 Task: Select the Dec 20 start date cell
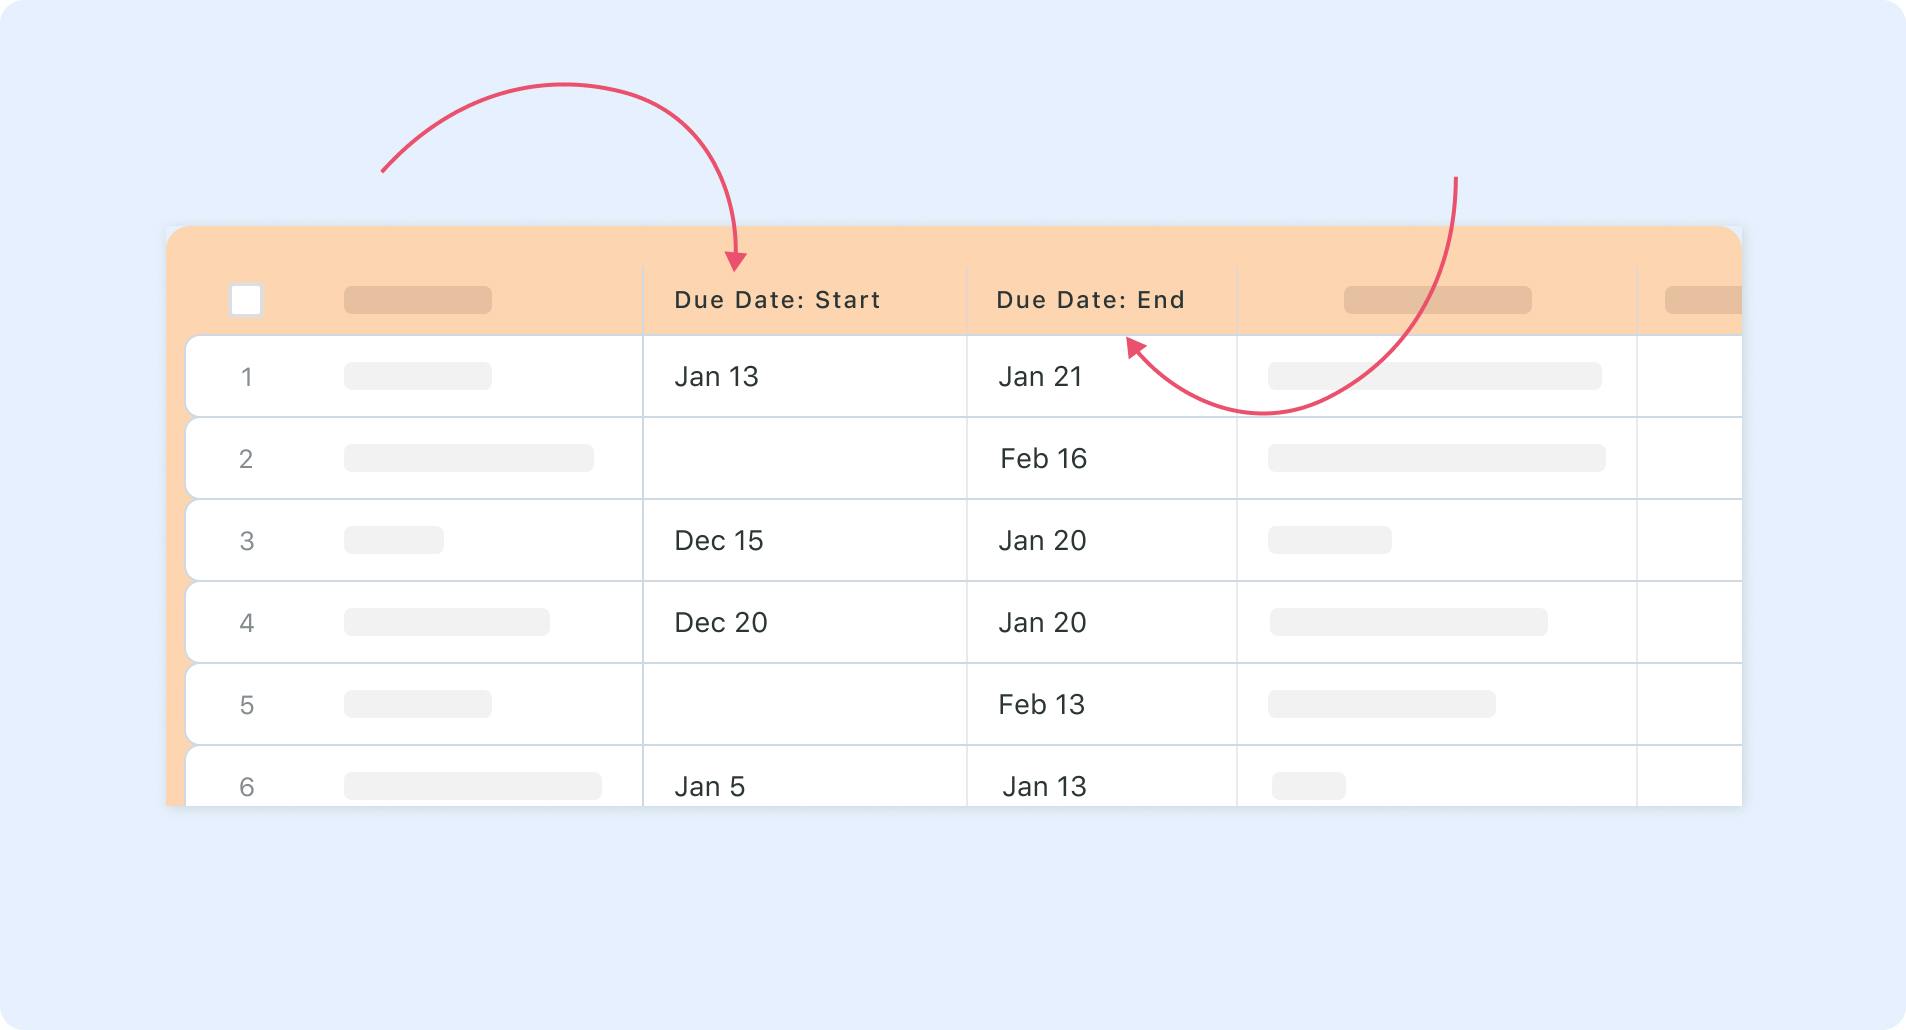pyautogui.click(x=805, y=623)
